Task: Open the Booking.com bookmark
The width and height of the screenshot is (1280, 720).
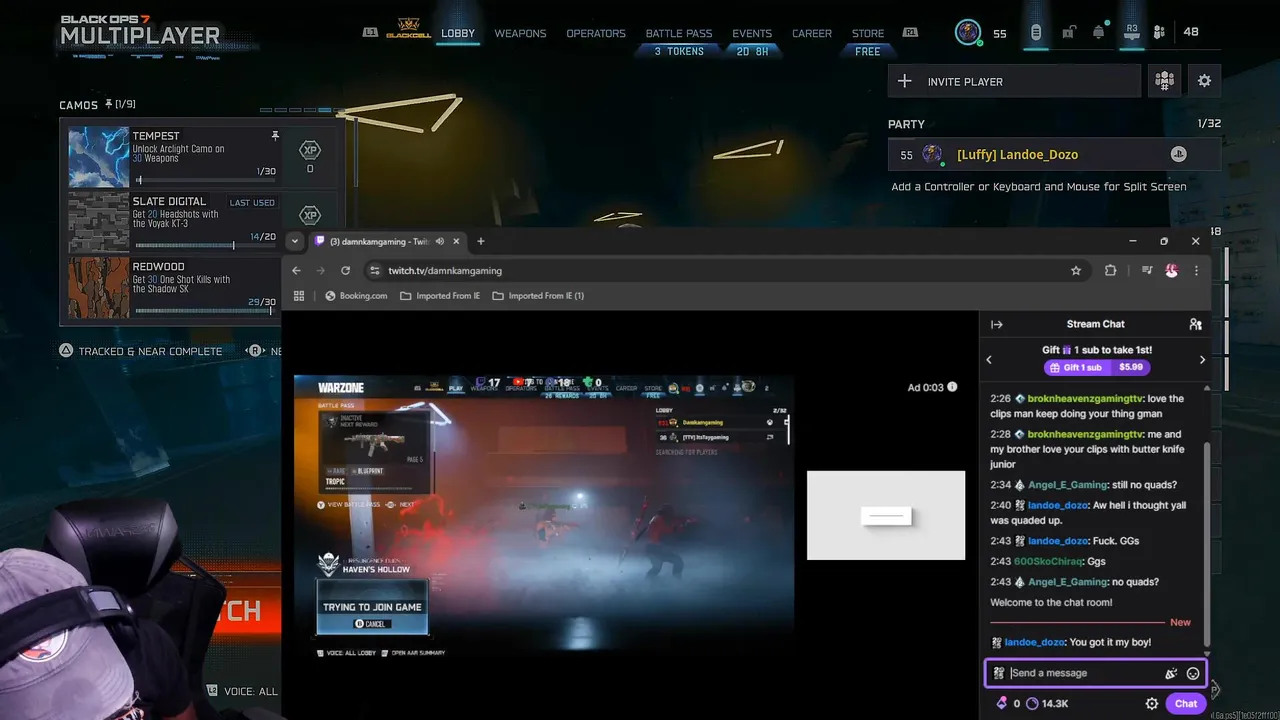Action: 356,296
